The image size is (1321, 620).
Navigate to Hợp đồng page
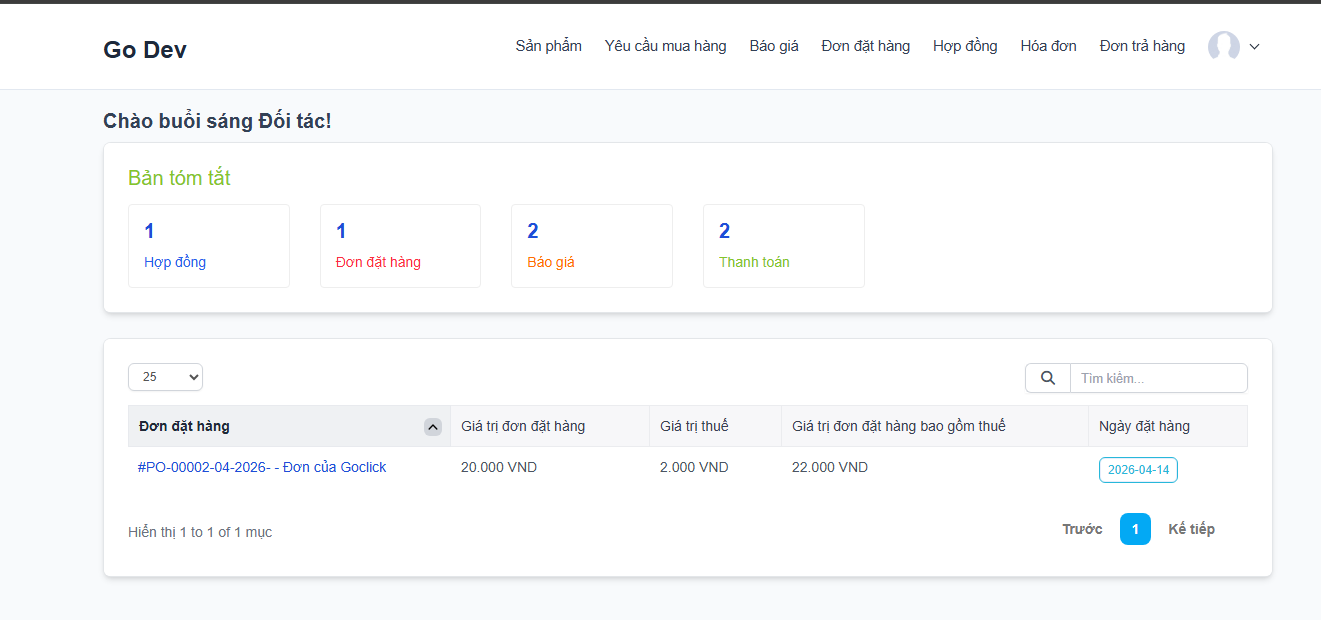click(964, 46)
